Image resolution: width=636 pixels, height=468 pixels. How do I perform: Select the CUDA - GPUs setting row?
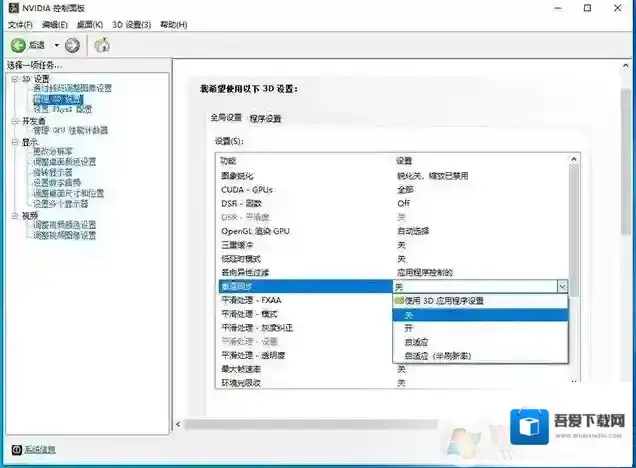coord(393,190)
